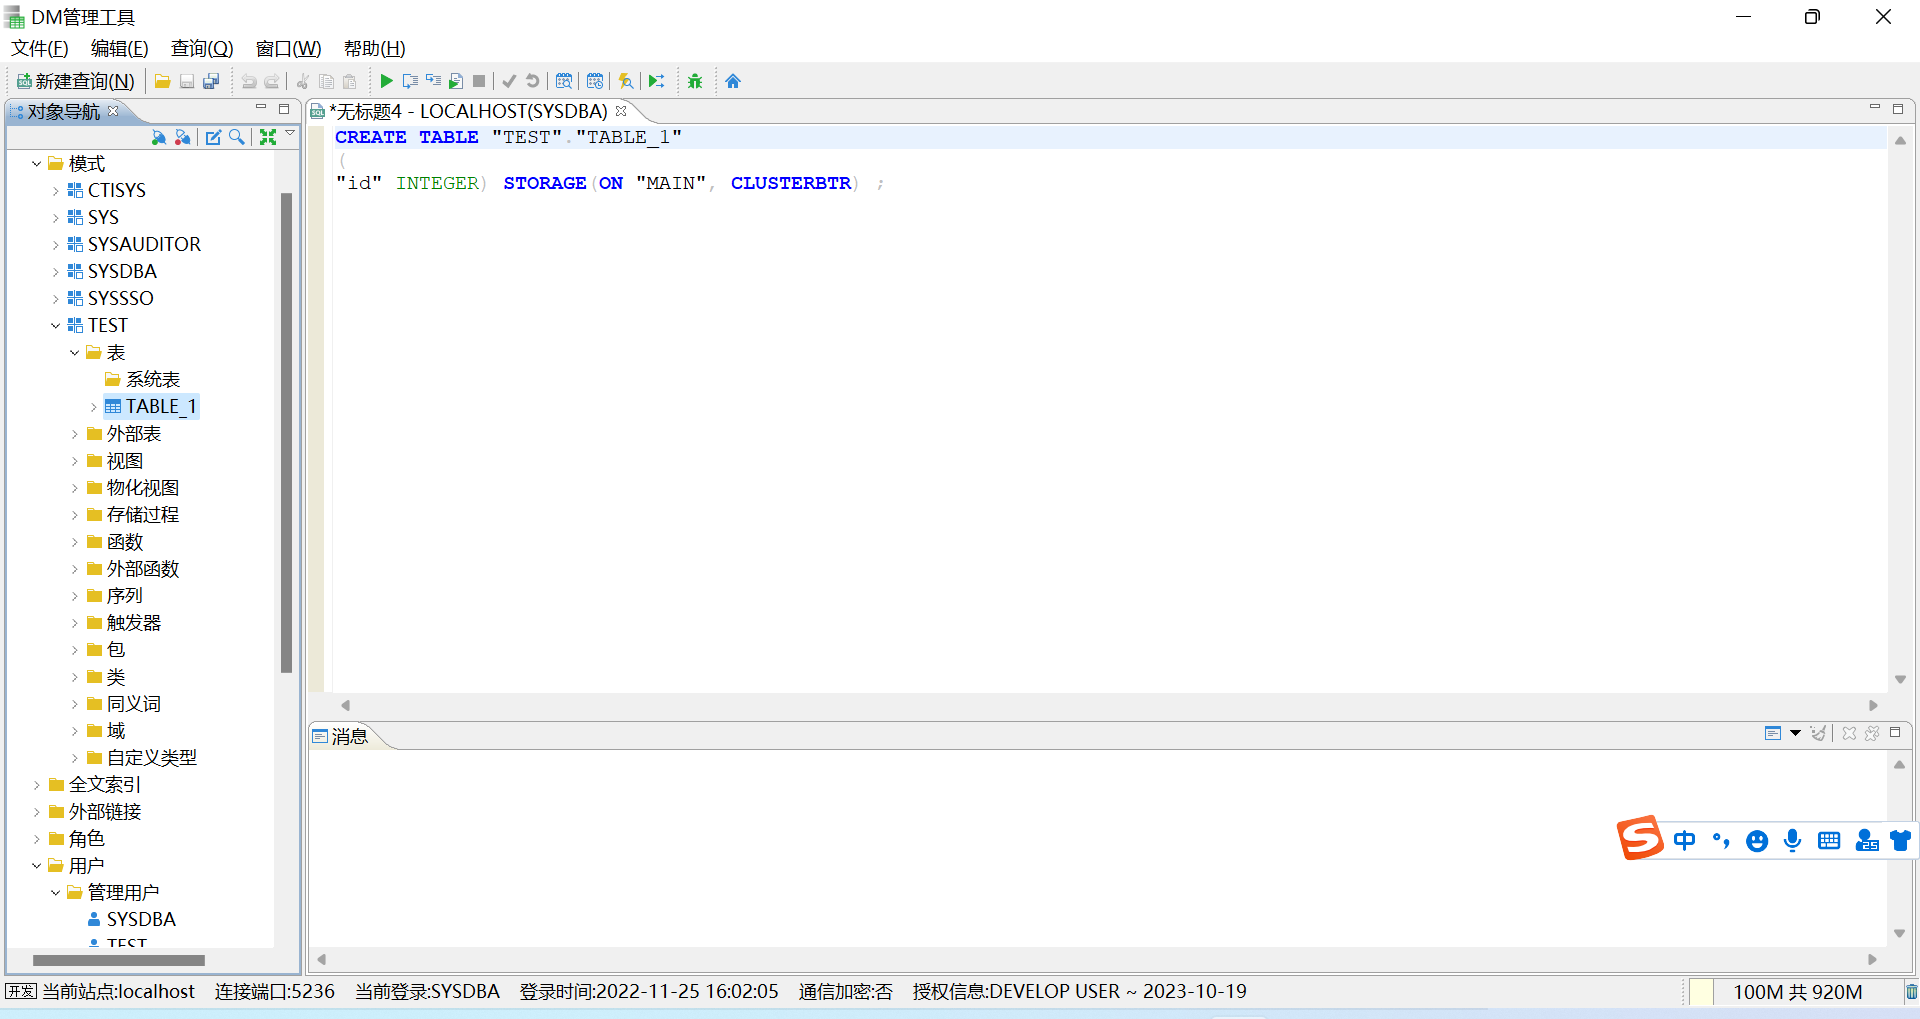Toggle Sogou punctuation mode
This screenshot has height=1019, width=1920.
pyautogui.click(x=1721, y=840)
